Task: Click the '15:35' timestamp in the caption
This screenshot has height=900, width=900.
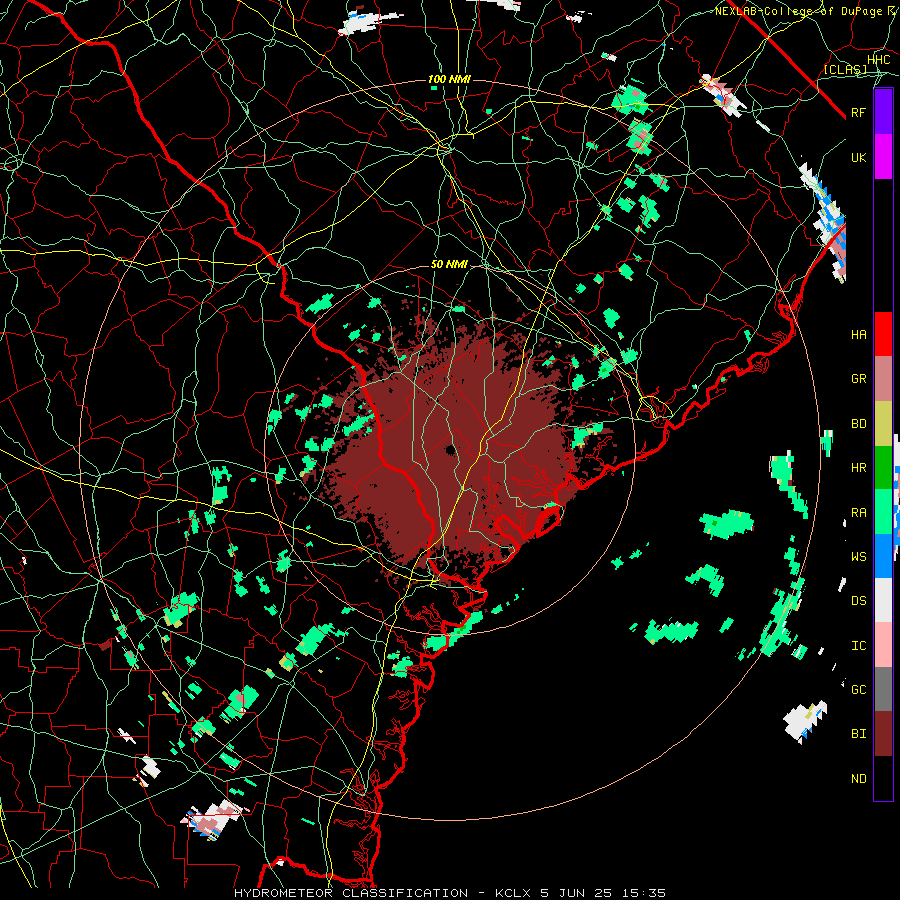Action: (x=643, y=893)
